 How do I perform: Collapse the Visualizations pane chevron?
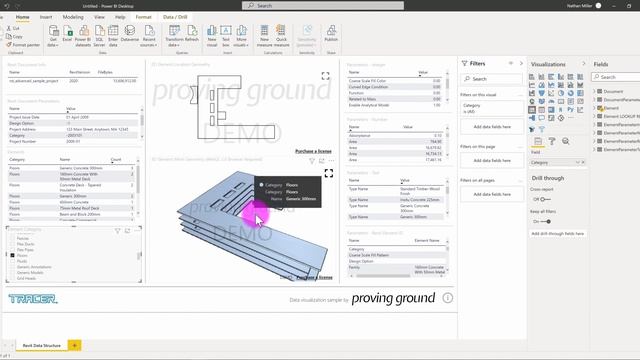[x=584, y=64]
